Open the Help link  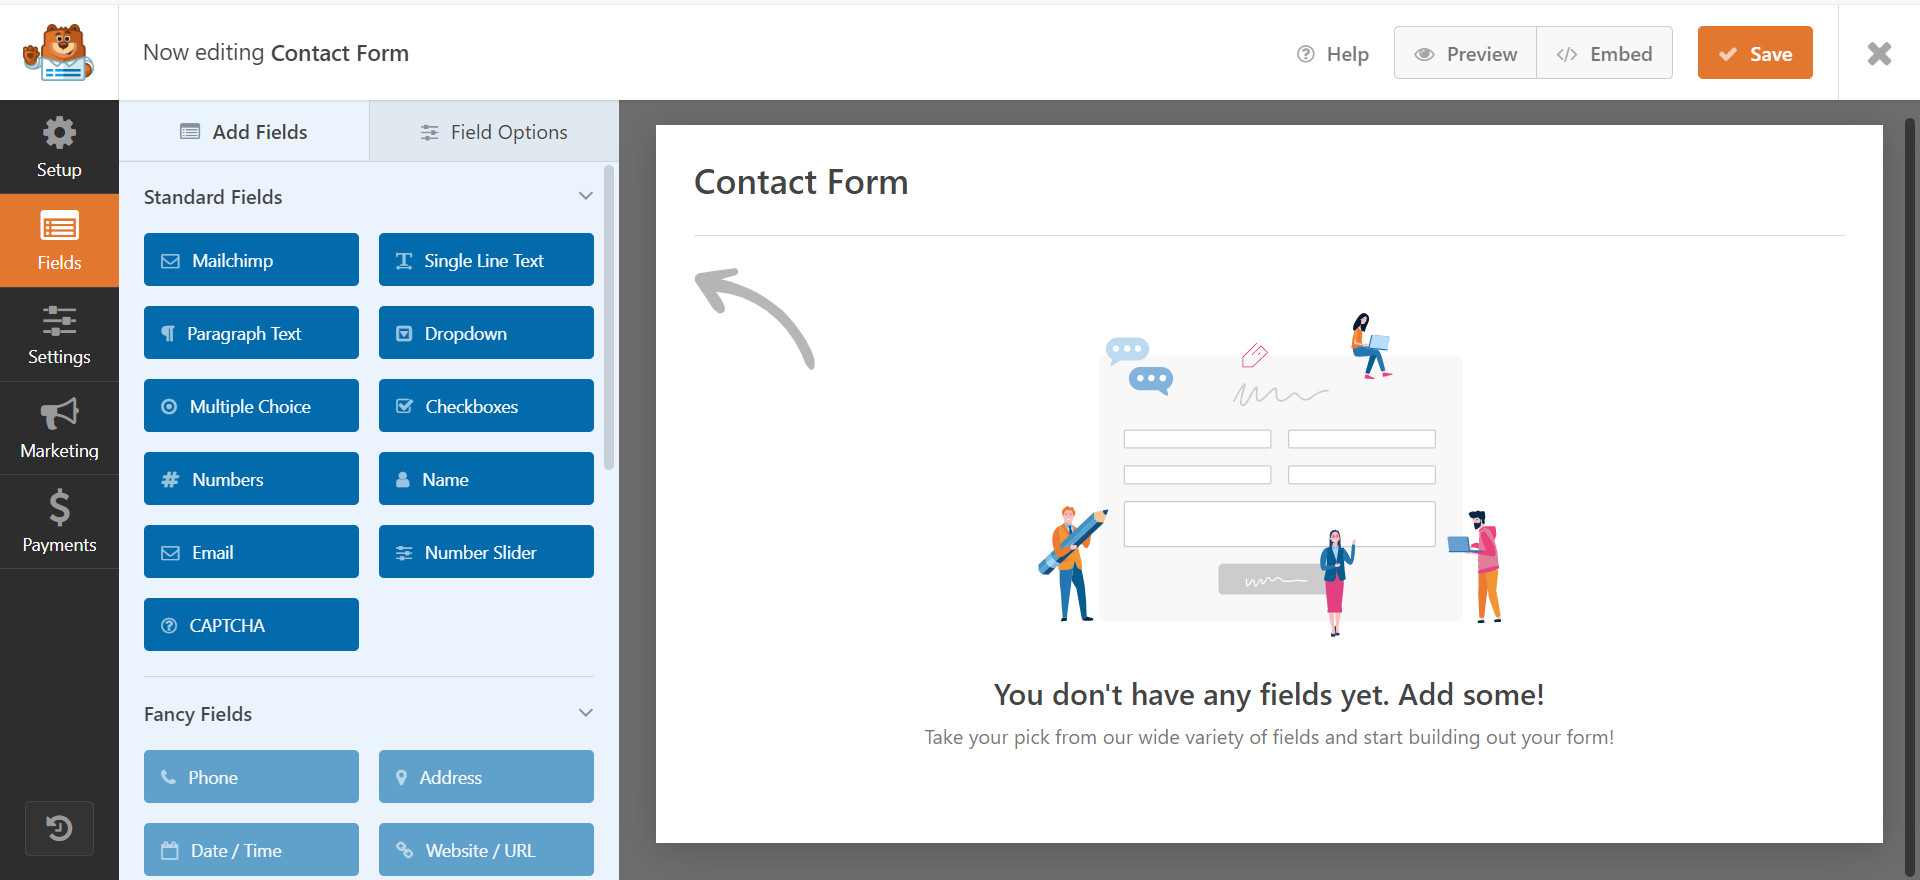click(1333, 54)
